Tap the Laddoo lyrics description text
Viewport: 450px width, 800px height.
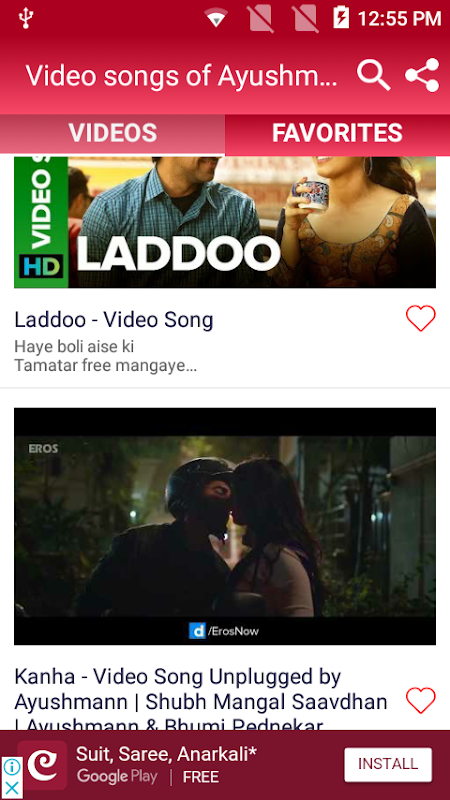[x=106, y=356]
